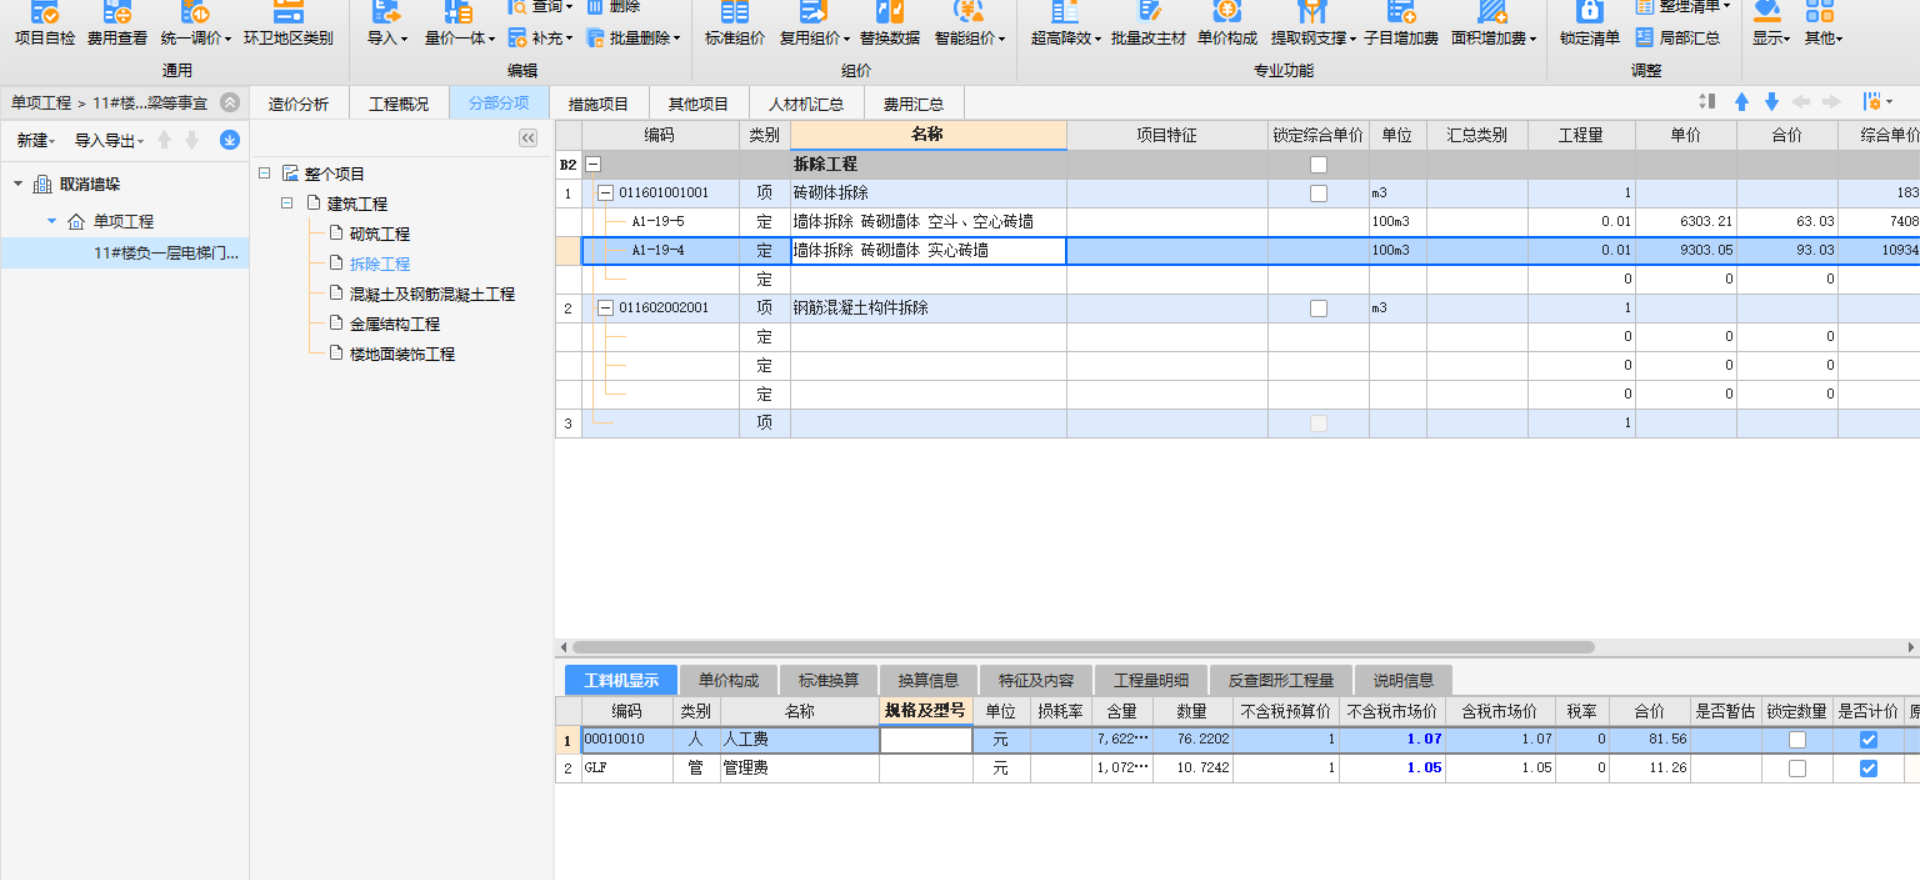This screenshot has height=880, width=1920.
Task: Uncheck 是否计价 for 管理费 row
Action: point(1868,768)
